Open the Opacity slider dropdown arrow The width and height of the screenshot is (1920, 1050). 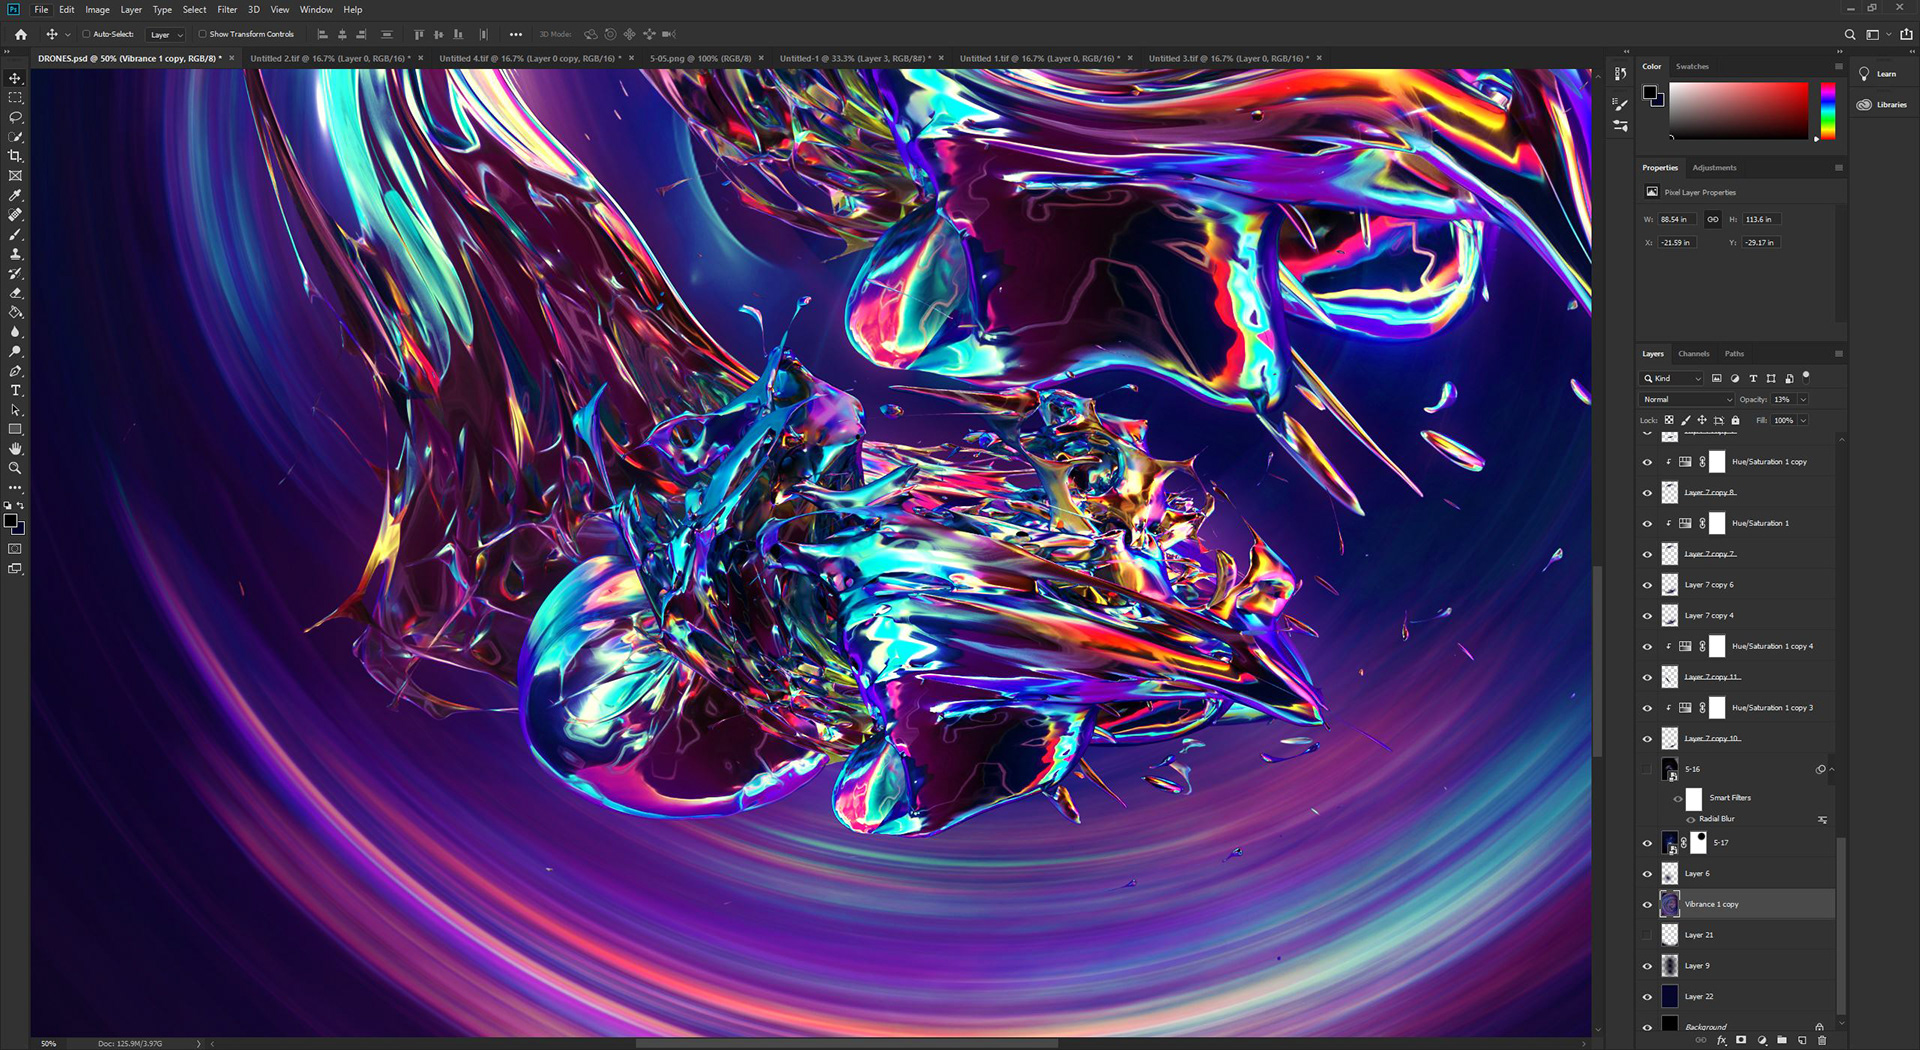click(1803, 399)
